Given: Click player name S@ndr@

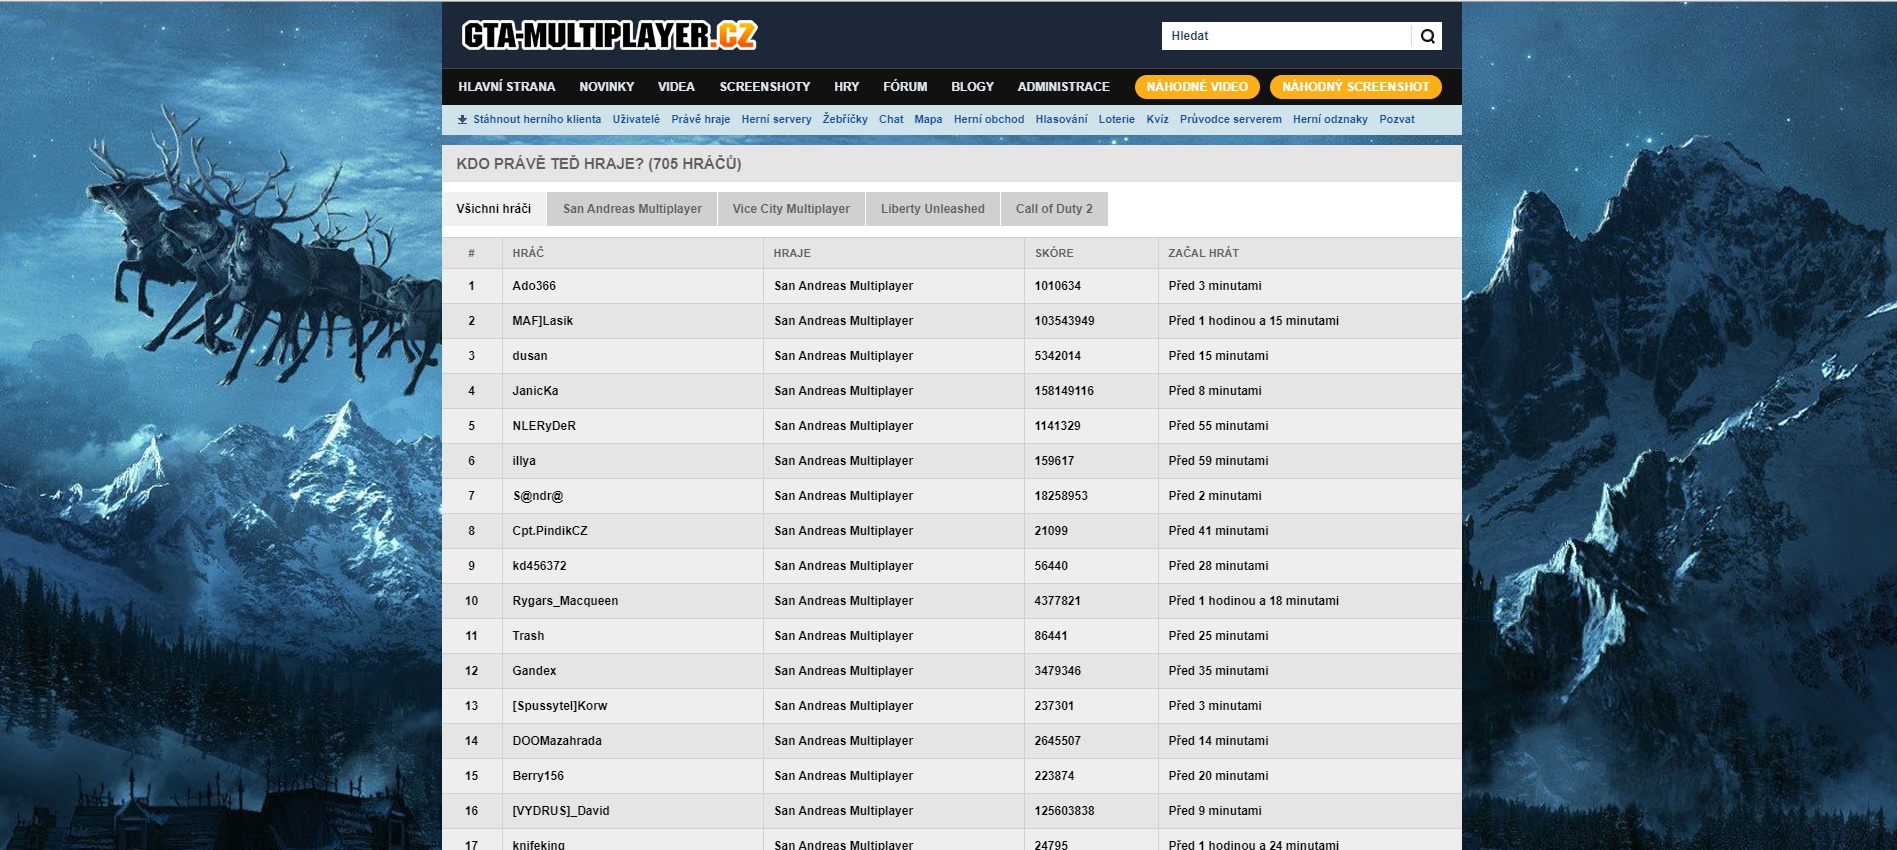Looking at the screenshot, I should pyautogui.click(x=538, y=496).
